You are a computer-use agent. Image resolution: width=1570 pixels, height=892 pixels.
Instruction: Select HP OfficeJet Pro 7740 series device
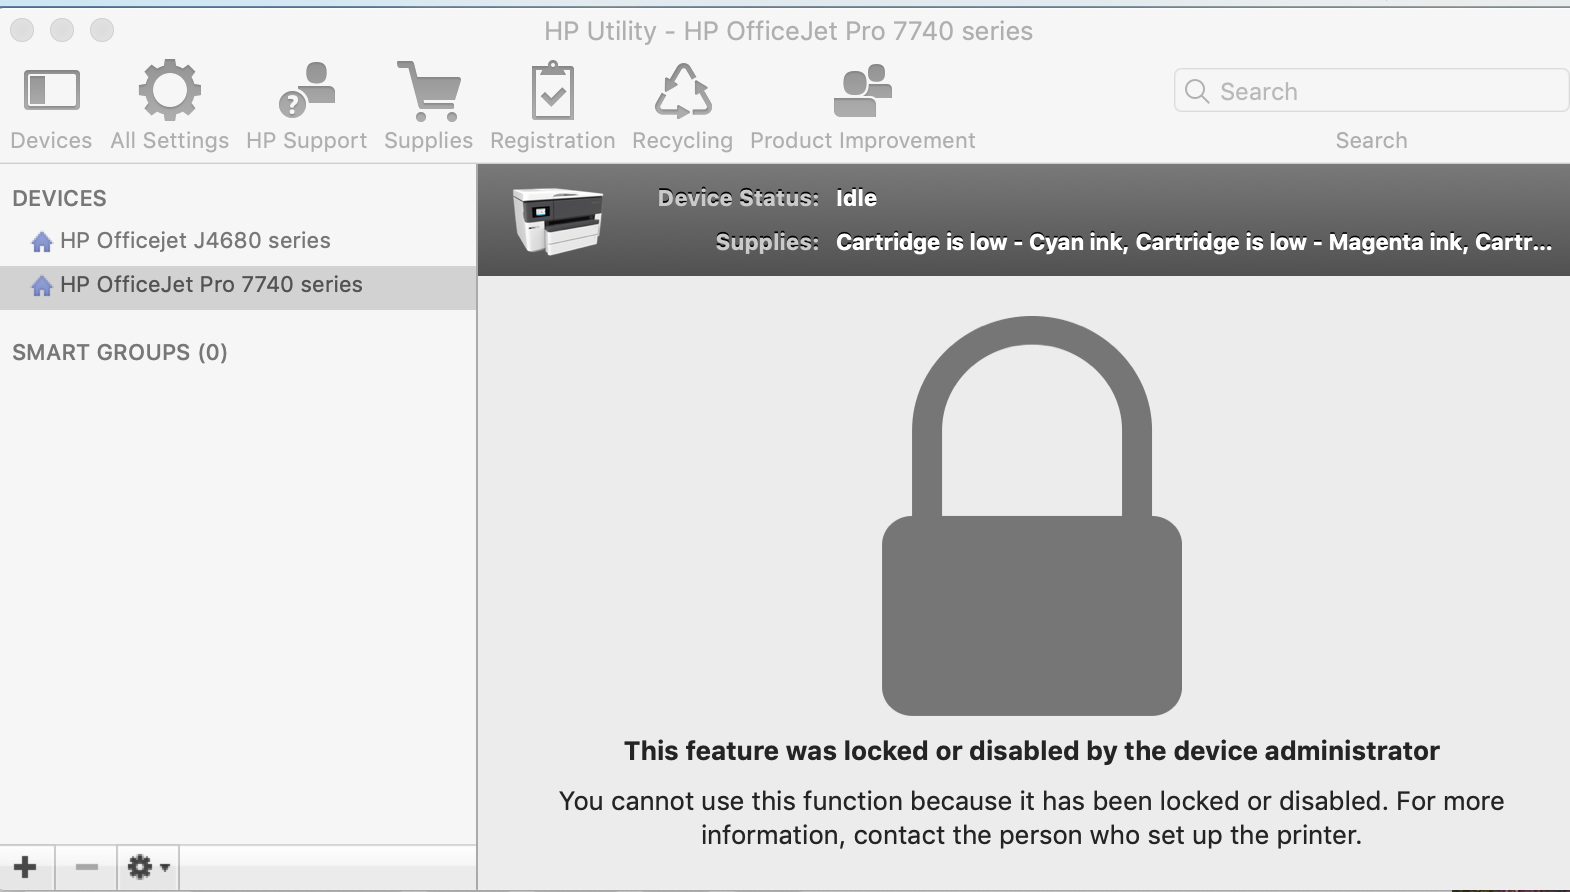coord(211,285)
